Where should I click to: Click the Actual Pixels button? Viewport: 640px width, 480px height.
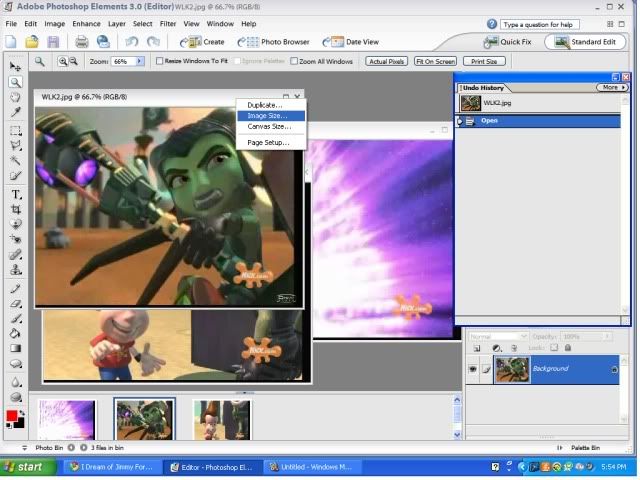pos(386,61)
